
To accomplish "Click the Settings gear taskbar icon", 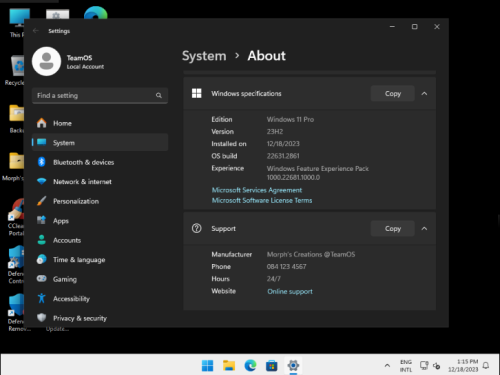I will point(293,366).
